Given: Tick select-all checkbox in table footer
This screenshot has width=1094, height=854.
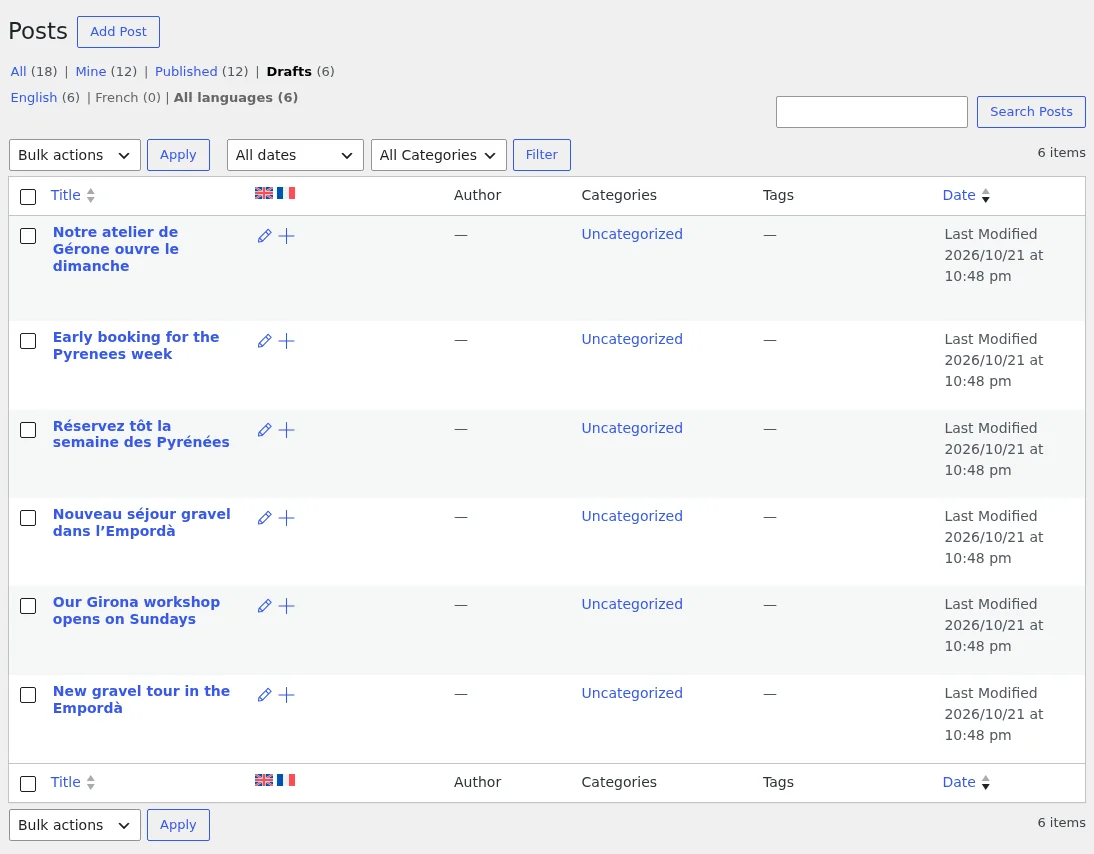Looking at the screenshot, I should (28, 784).
